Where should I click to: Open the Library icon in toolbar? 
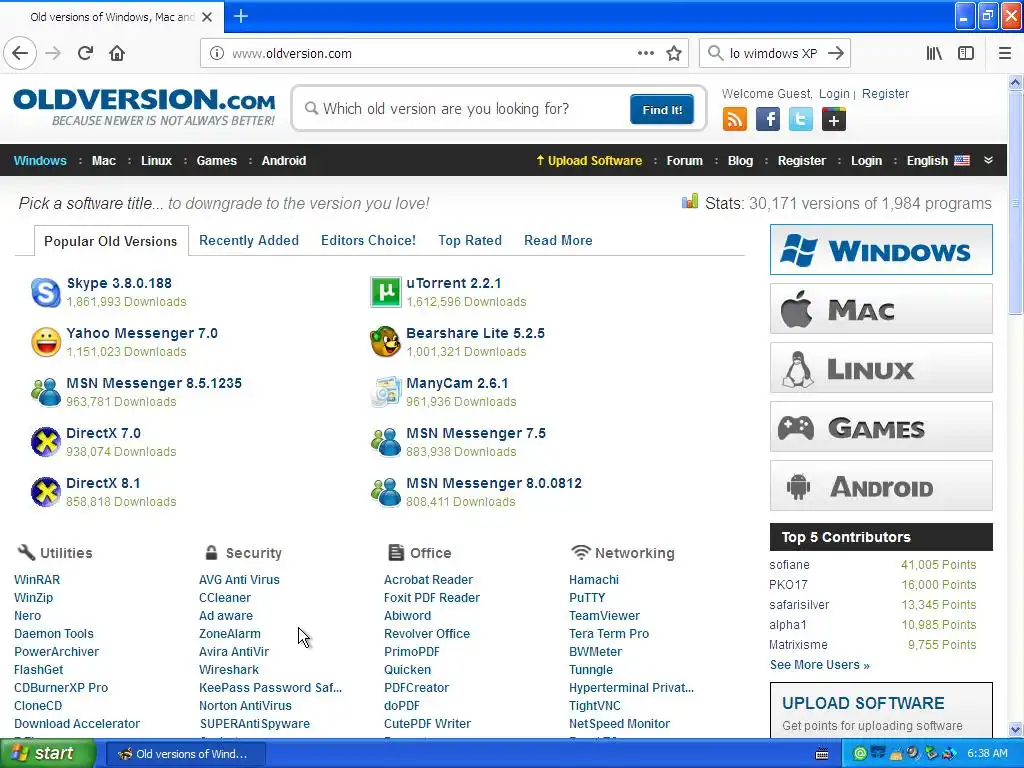tap(934, 53)
